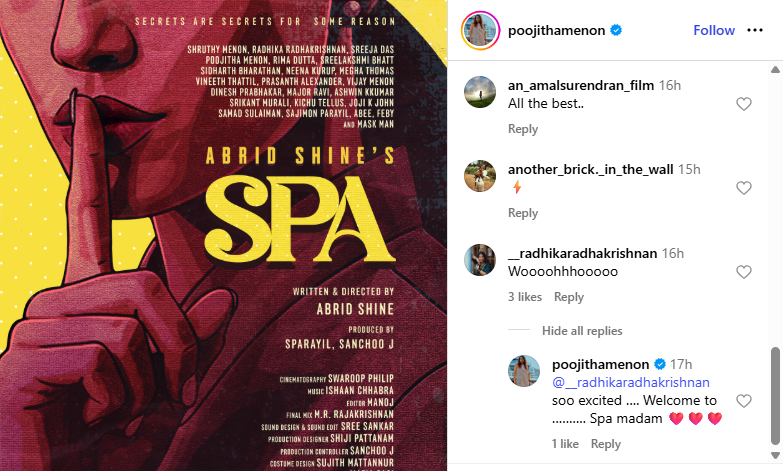The image size is (783, 471).
Task: Click the comments scrollbar thumb
Action: pos(775,396)
